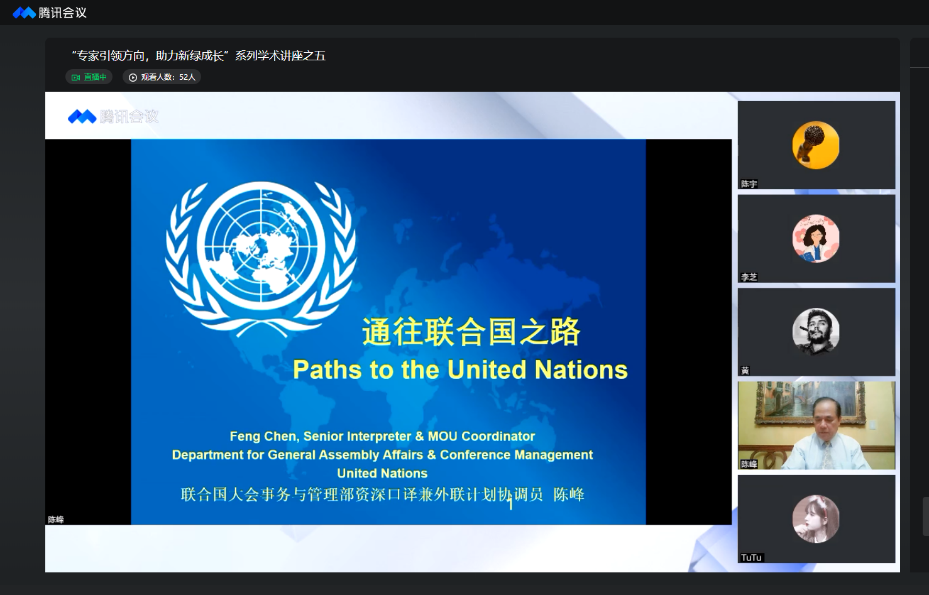This screenshot has height=595, width=929.
Task: Open the black-and-white avatar of participant 黄
Action: pos(816,331)
